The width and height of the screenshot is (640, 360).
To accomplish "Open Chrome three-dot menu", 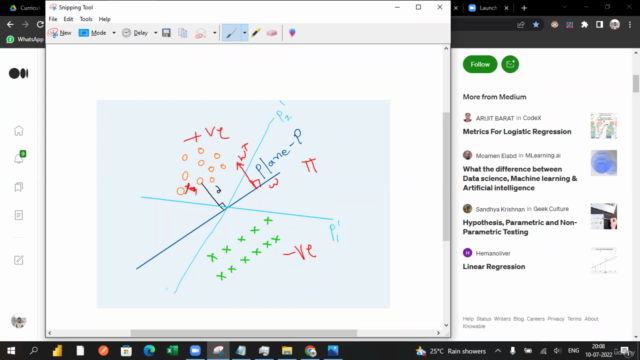I will point(630,25).
